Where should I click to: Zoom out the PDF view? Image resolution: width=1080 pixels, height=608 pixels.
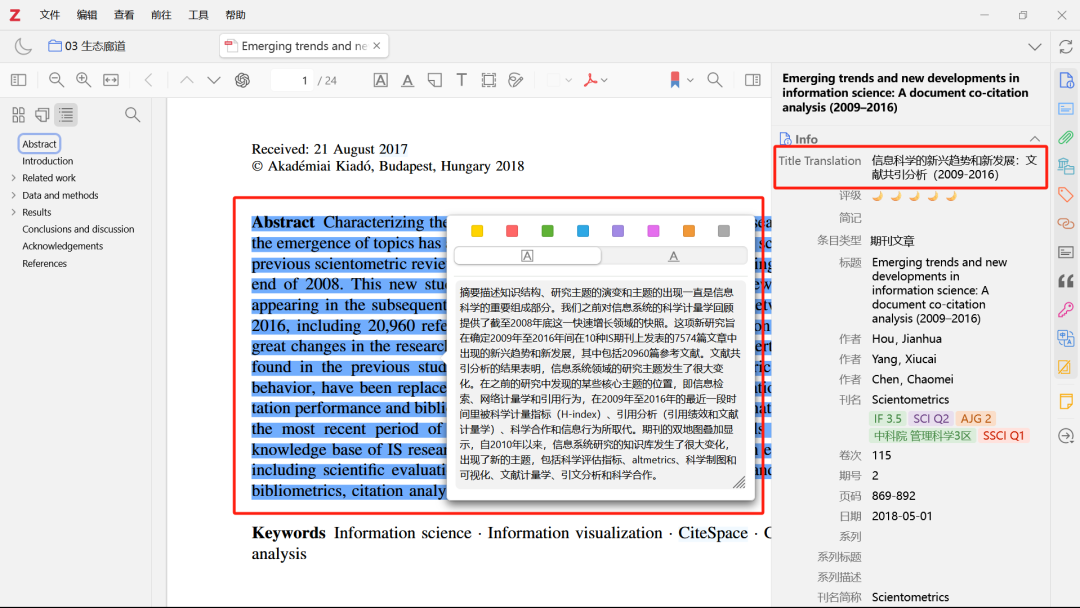pos(57,80)
